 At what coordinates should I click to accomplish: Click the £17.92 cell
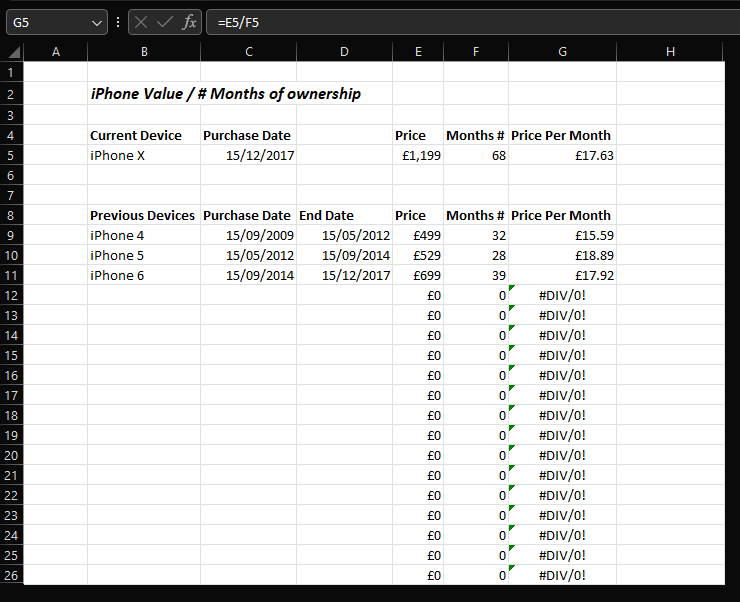pos(562,276)
